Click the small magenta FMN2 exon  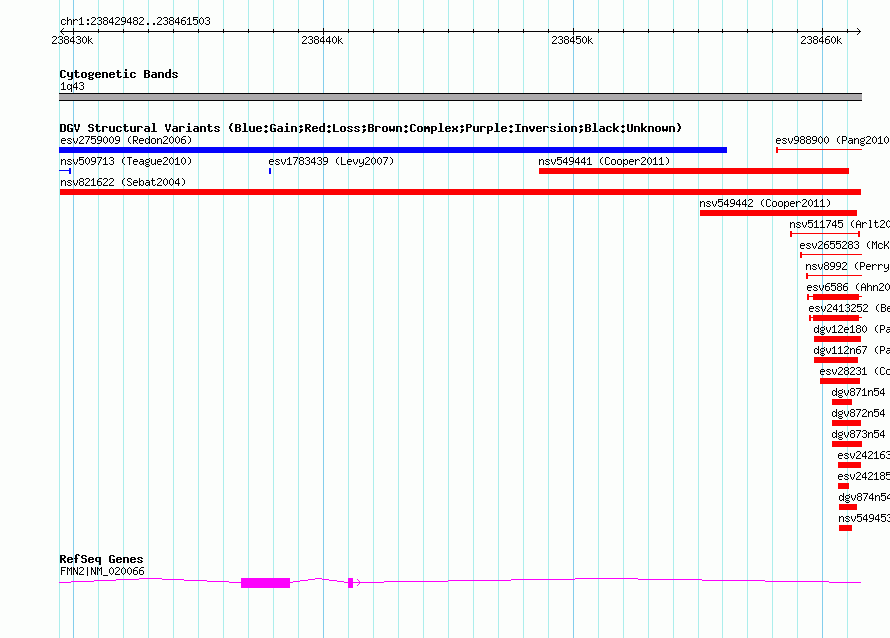(351, 583)
